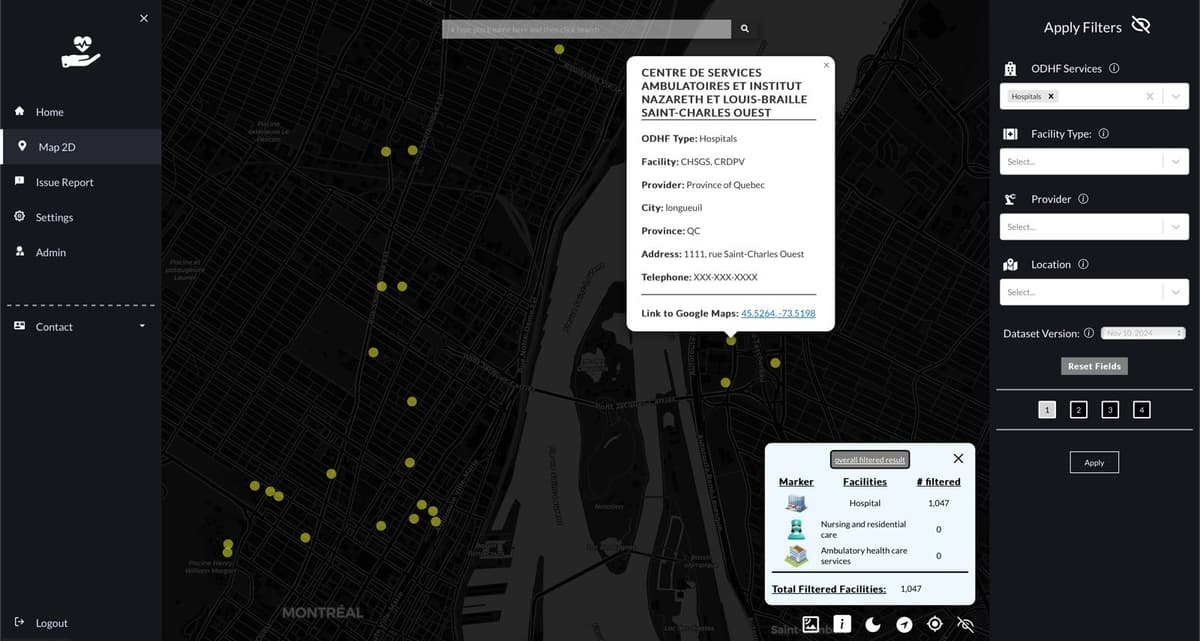Click the map image/basemap icon
This screenshot has height=641, width=1200.
click(x=811, y=624)
